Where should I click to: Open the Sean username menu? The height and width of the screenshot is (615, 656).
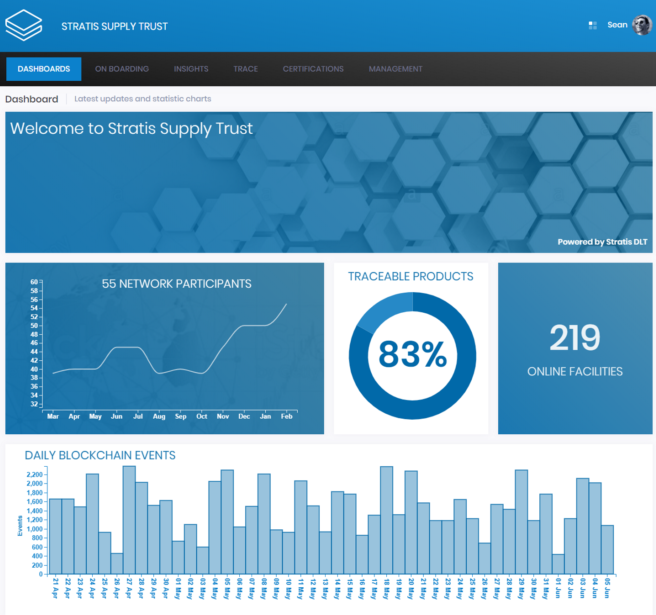pyautogui.click(x=617, y=25)
